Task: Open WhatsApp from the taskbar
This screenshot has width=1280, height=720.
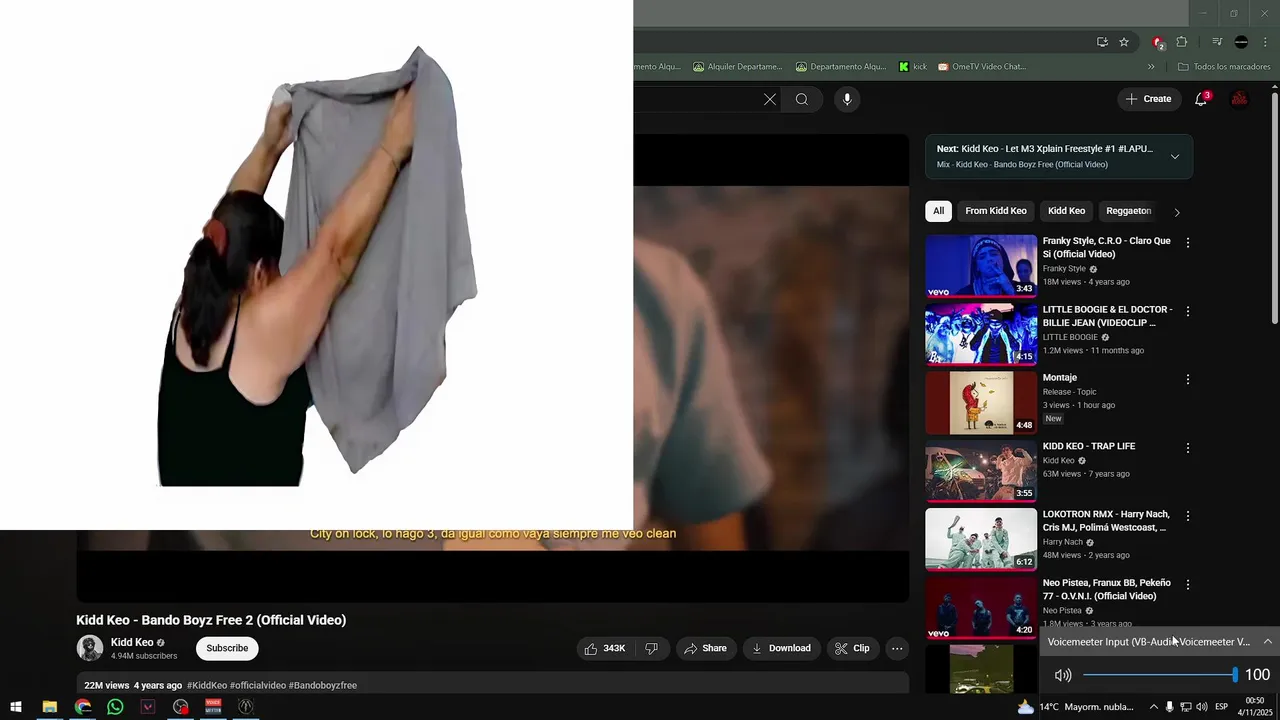Action: (115, 707)
